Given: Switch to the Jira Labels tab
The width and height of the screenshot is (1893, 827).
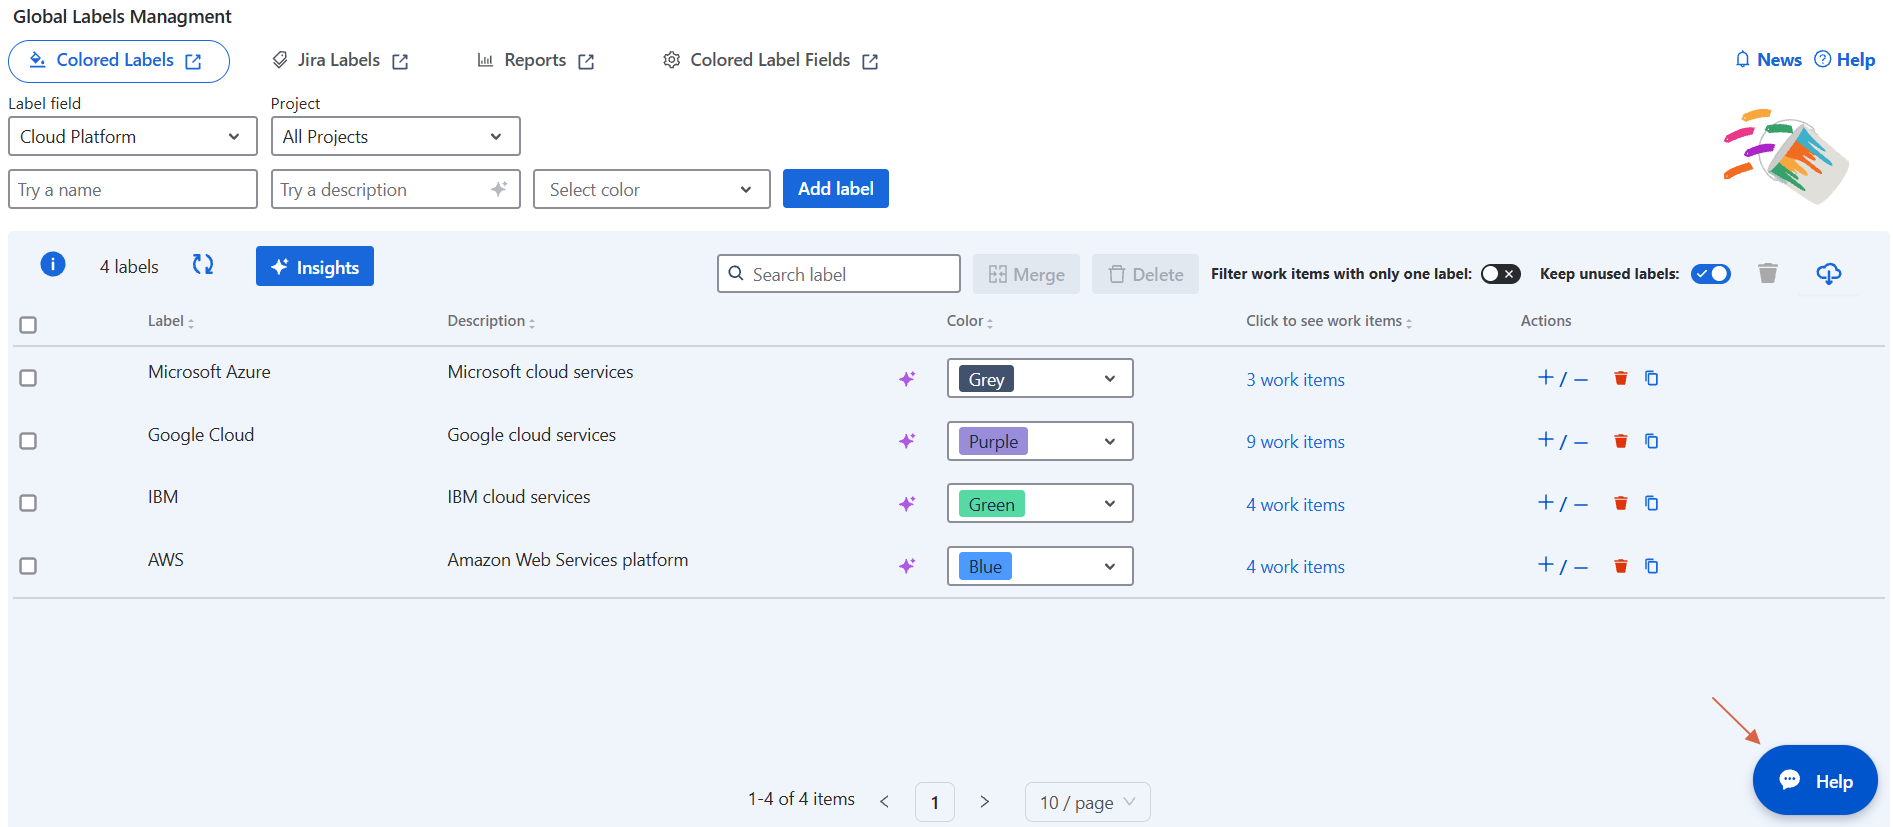Looking at the screenshot, I should click(340, 61).
